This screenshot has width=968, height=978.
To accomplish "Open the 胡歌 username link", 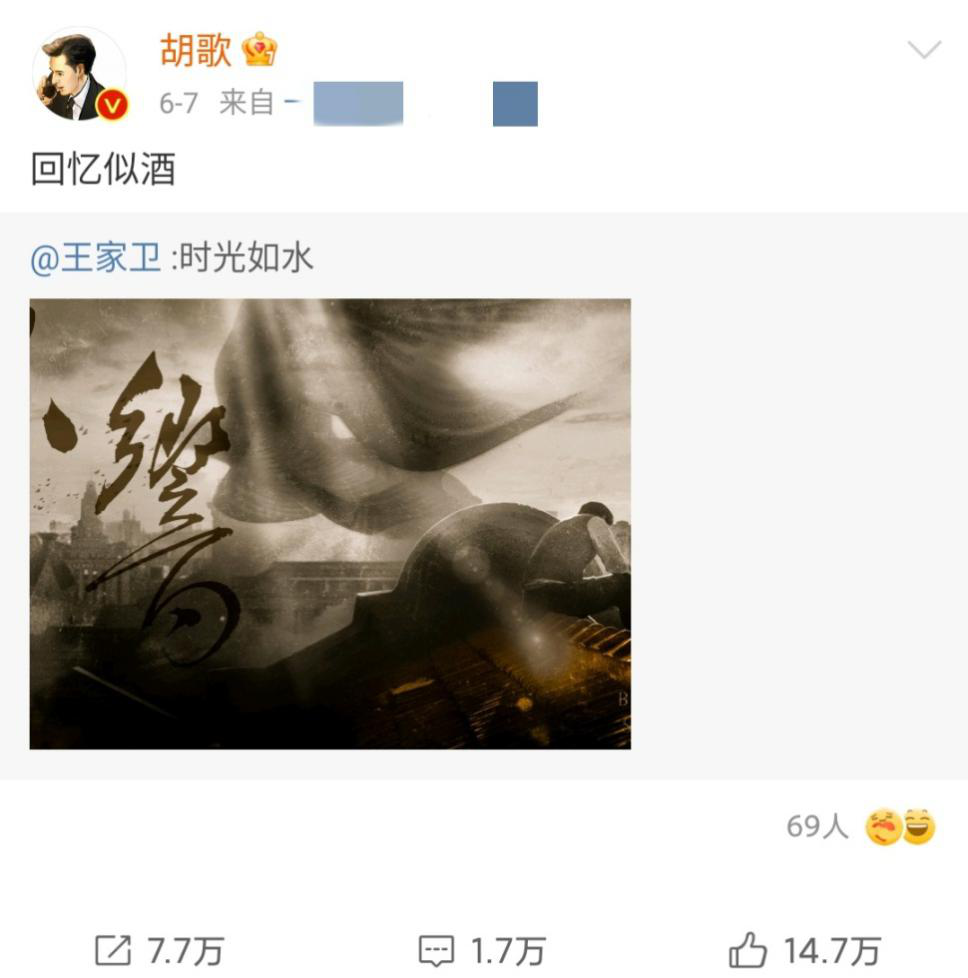I will coord(195,50).
